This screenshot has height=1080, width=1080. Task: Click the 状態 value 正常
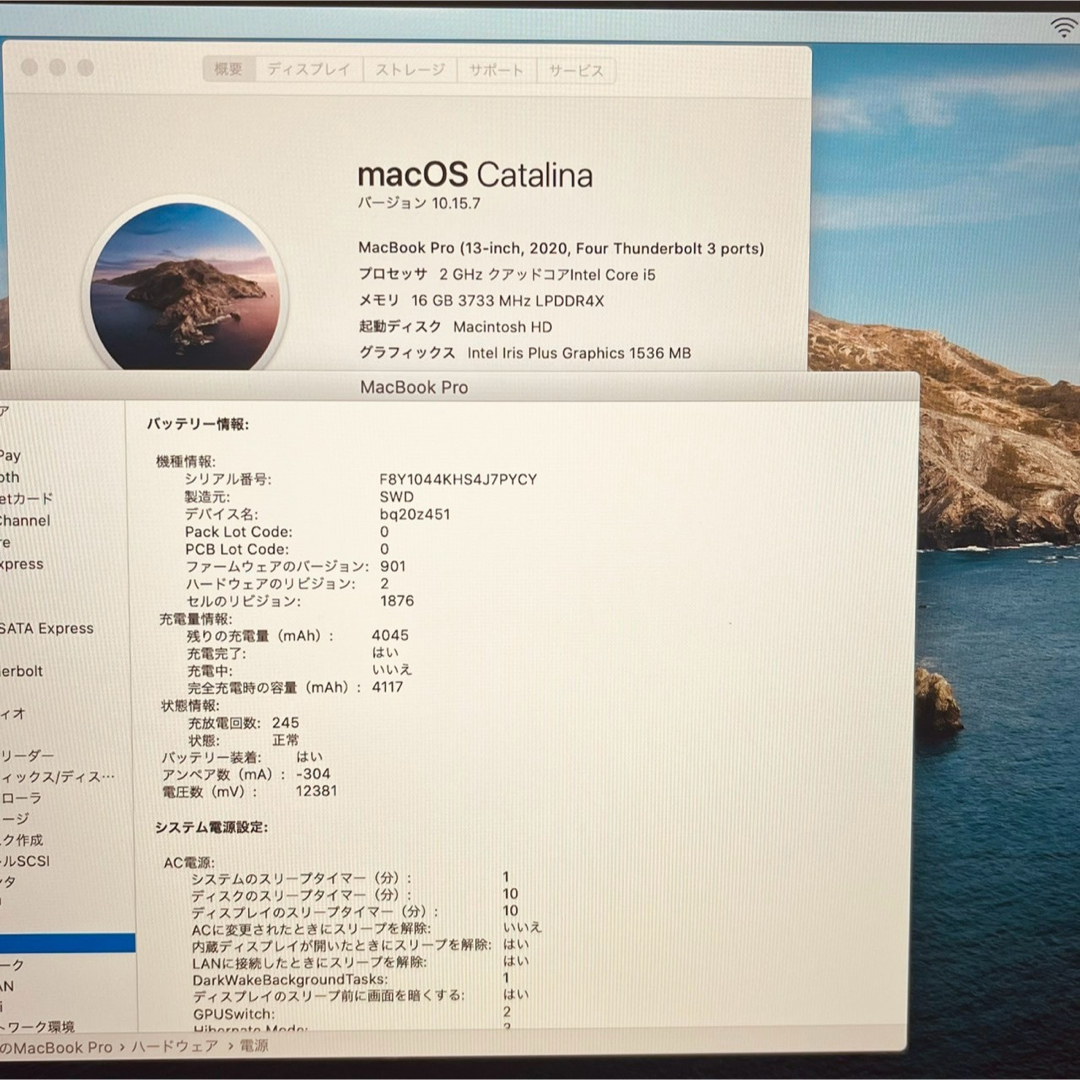(x=285, y=740)
